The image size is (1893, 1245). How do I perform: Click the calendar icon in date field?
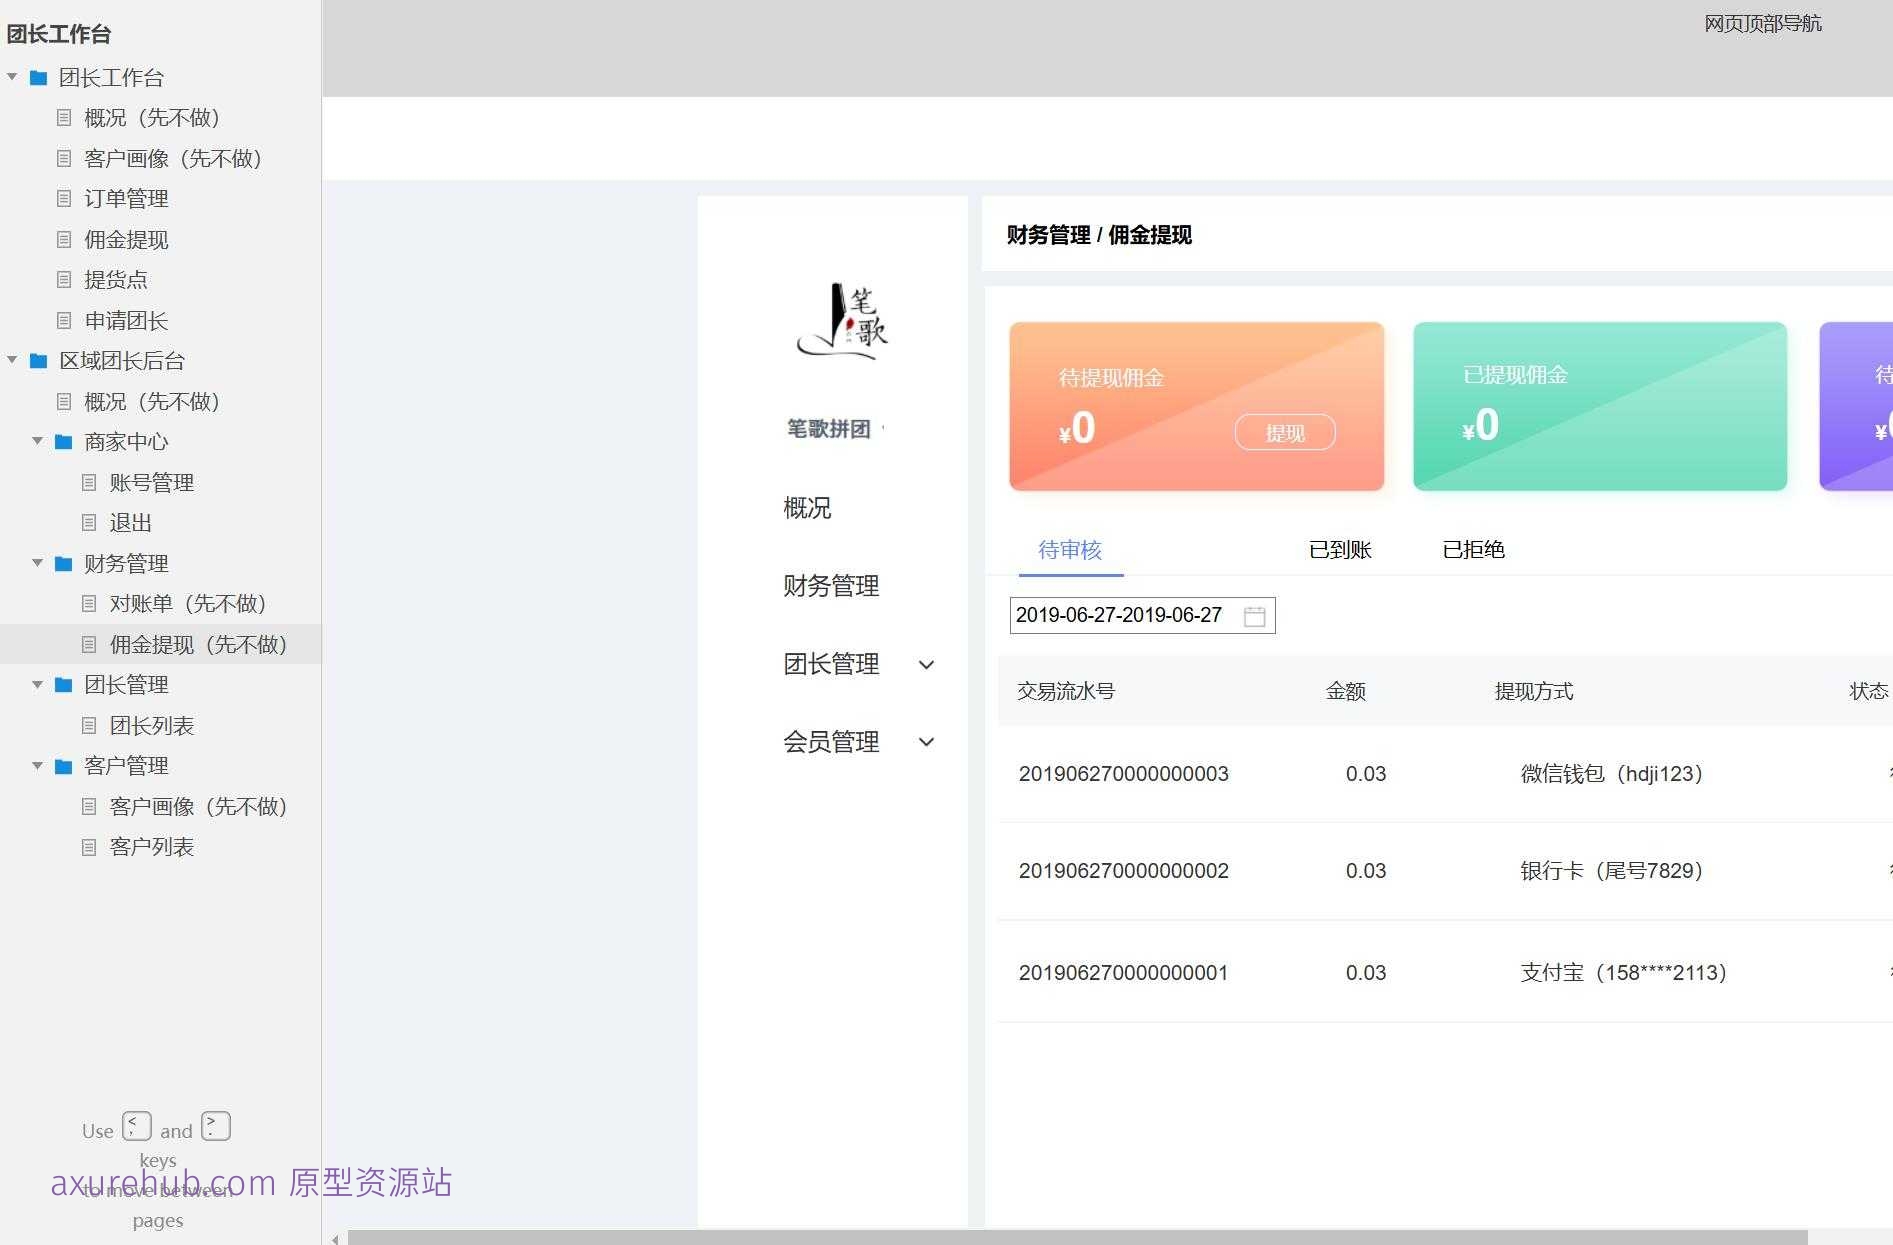point(1254,616)
